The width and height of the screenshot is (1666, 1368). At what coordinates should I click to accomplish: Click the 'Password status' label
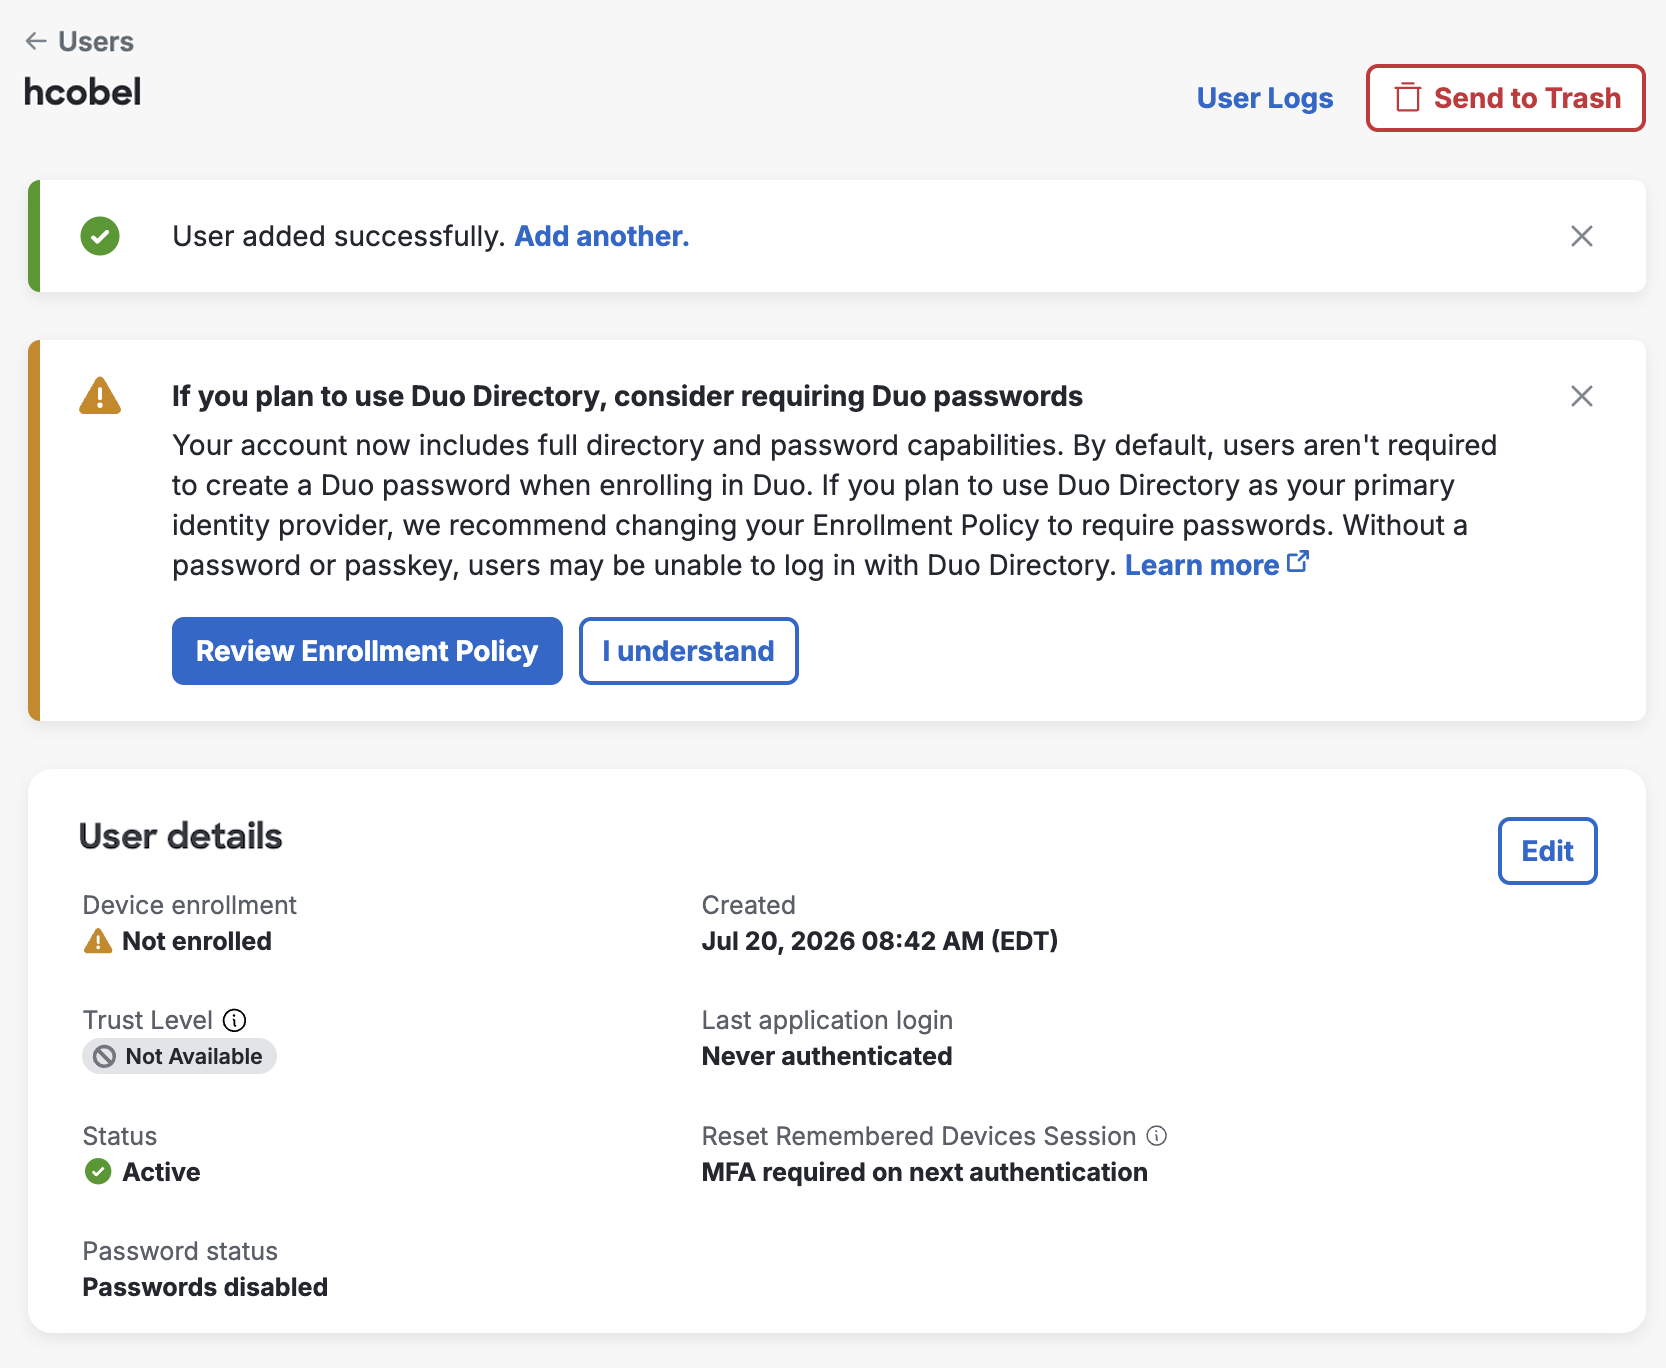click(180, 1251)
